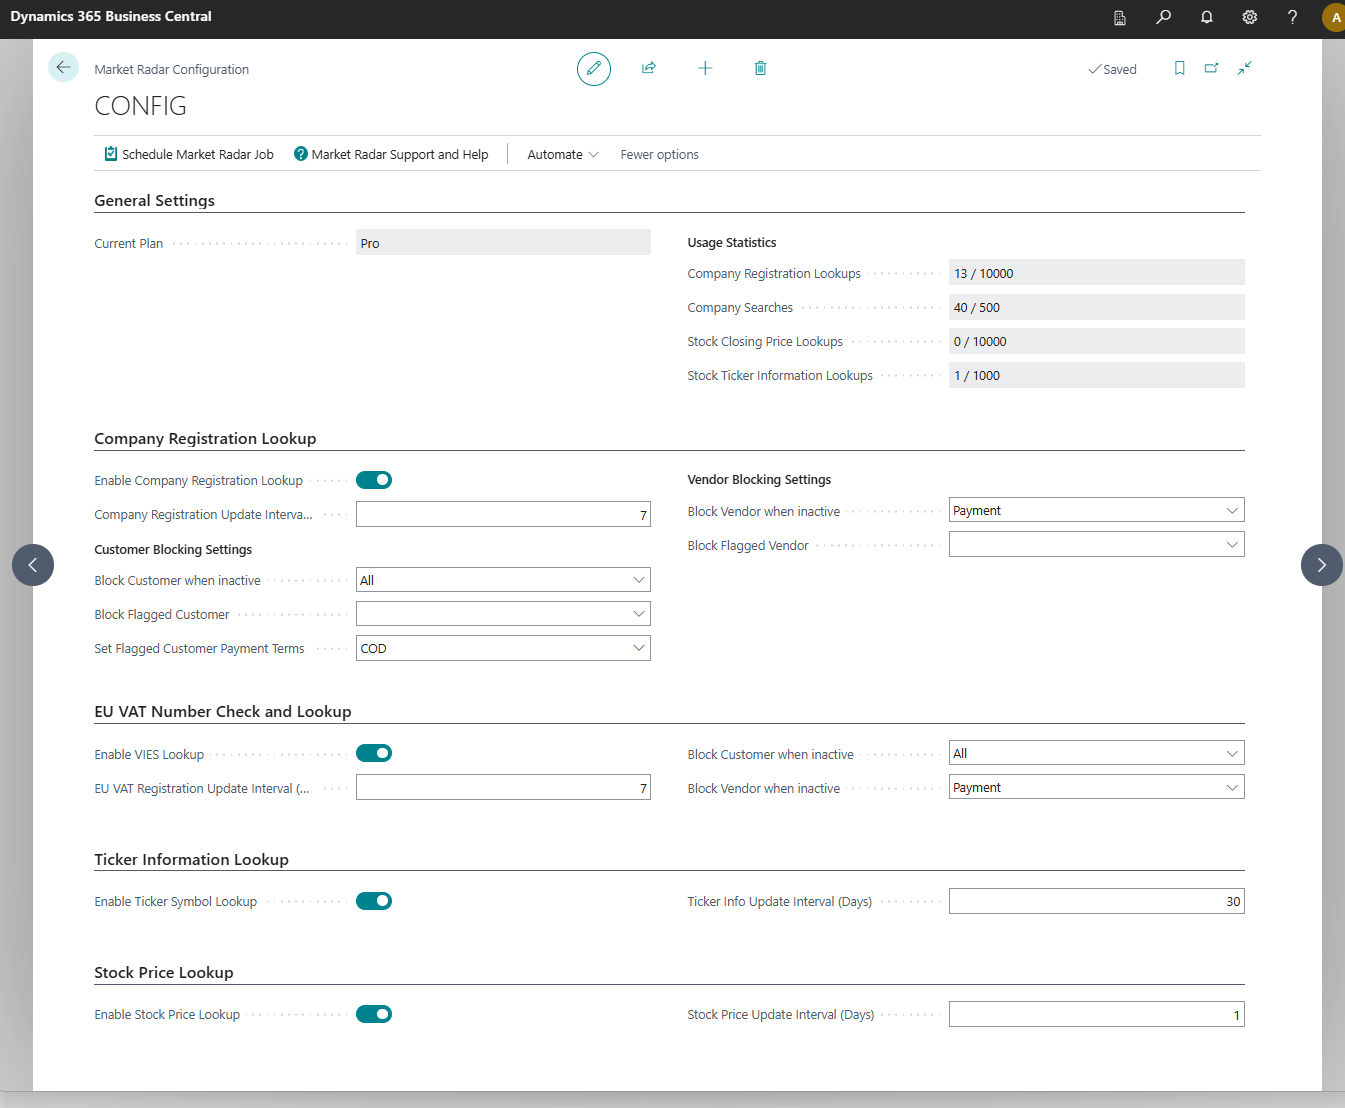Click Schedule Market Radar Job
Screen dimensions: 1345x1108
(x=189, y=154)
